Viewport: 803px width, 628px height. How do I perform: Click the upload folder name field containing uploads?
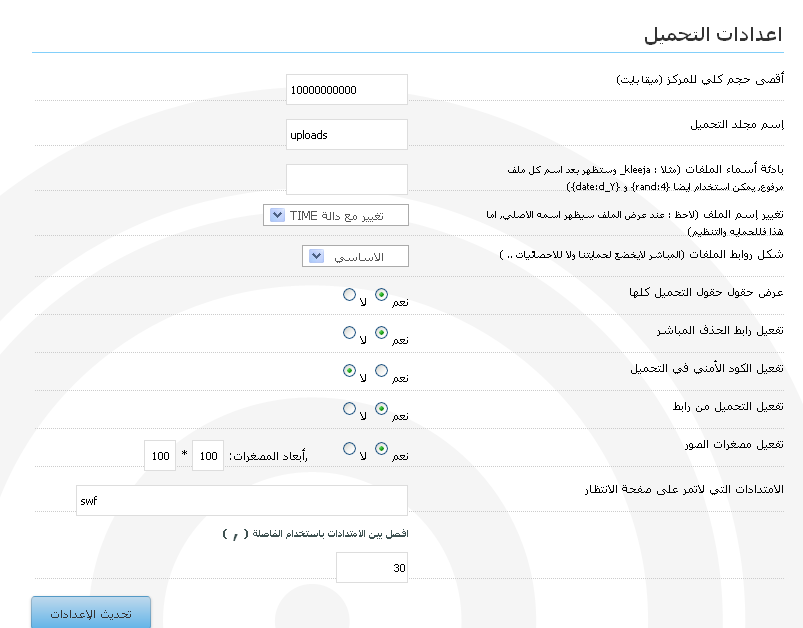click(x=346, y=134)
